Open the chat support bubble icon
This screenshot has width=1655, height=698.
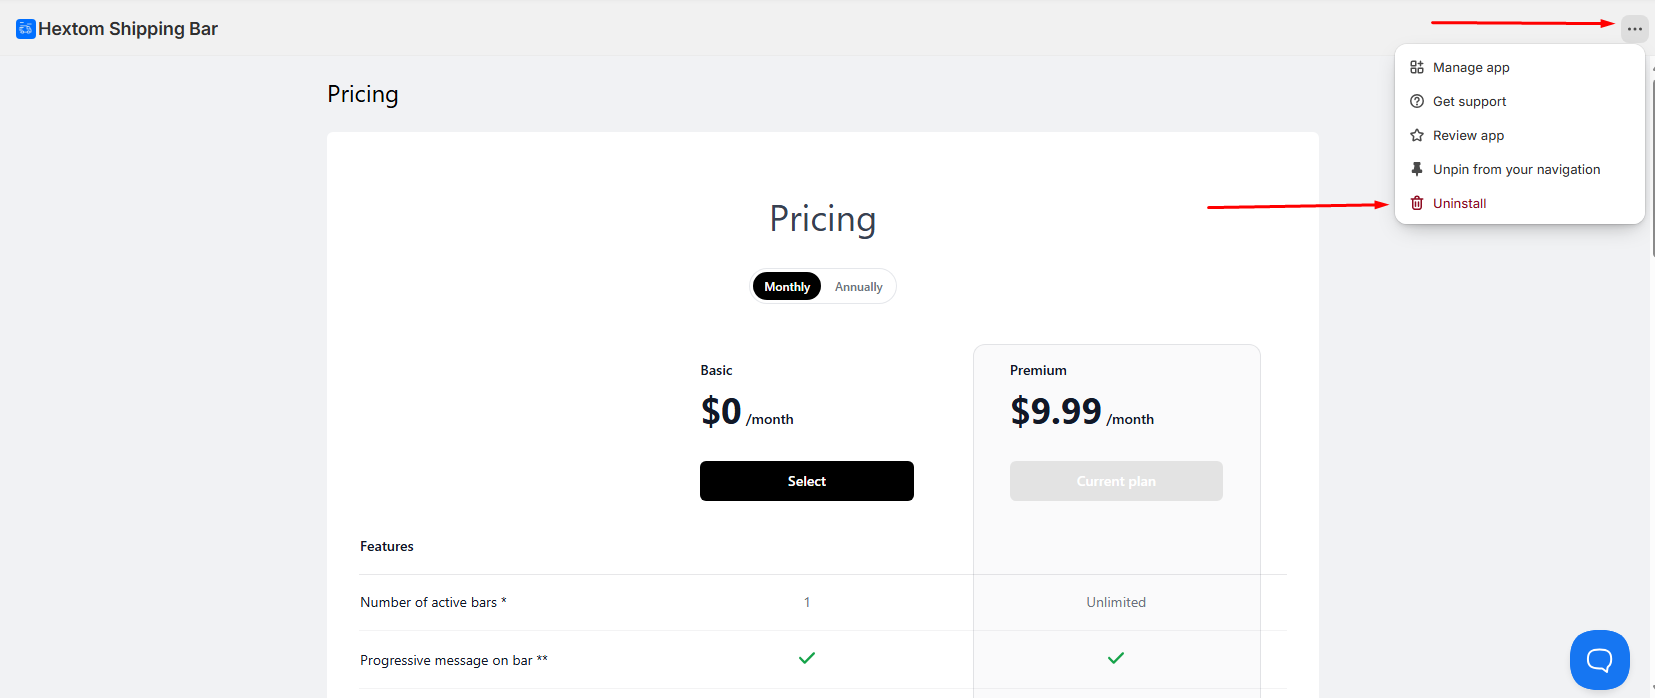click(x=1599, y=660)
